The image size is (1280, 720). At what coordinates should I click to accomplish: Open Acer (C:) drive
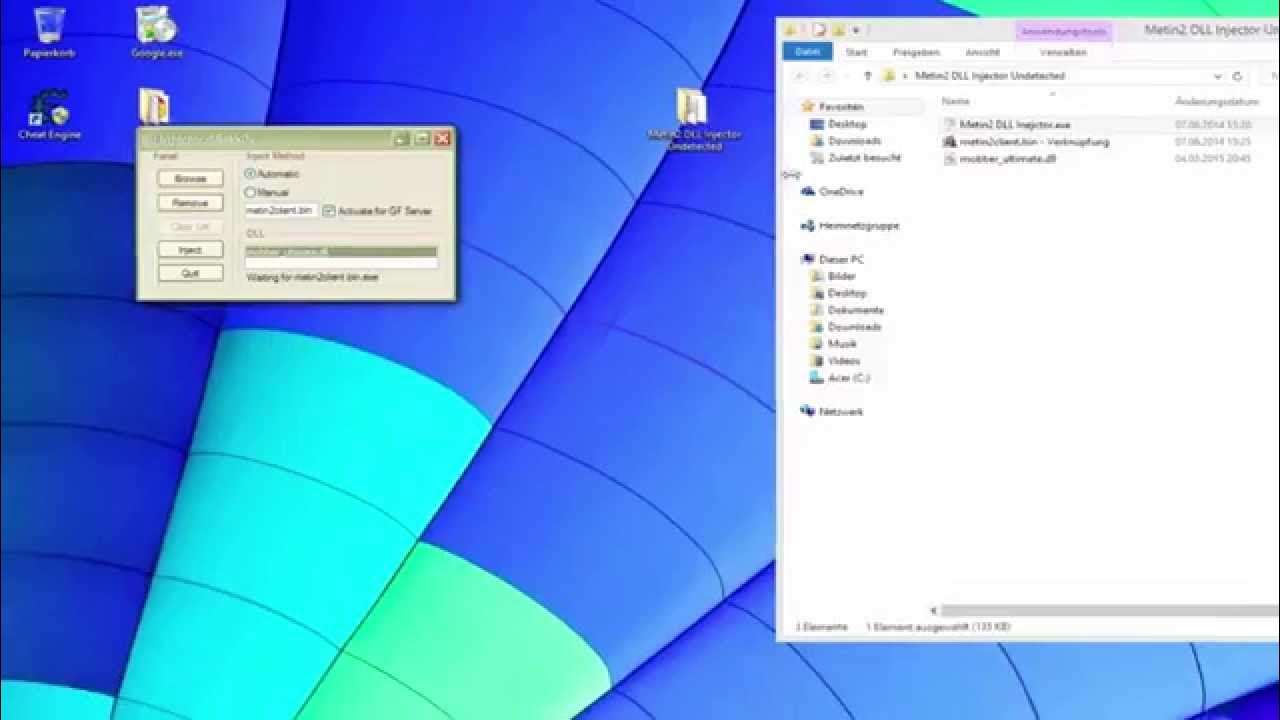[x=848, y=378]
